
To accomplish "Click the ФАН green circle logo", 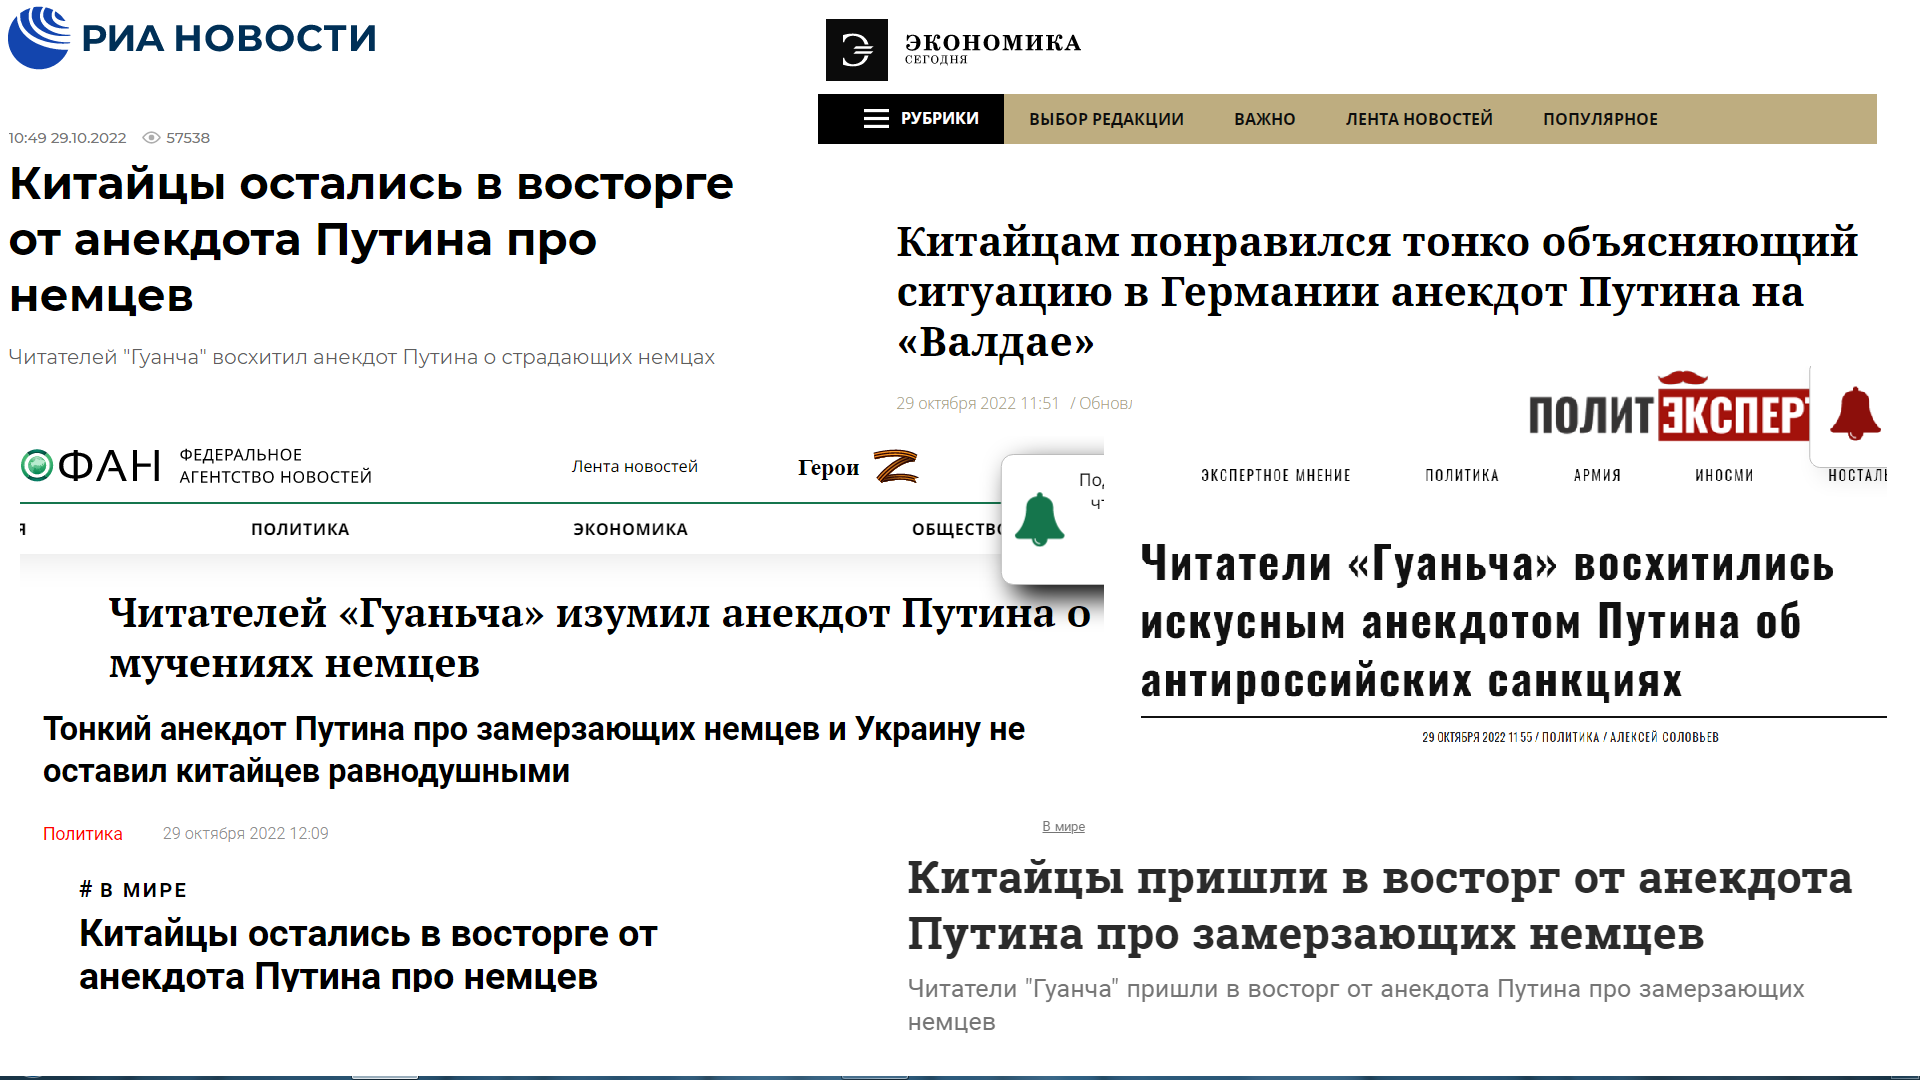I will pos(37,465).
